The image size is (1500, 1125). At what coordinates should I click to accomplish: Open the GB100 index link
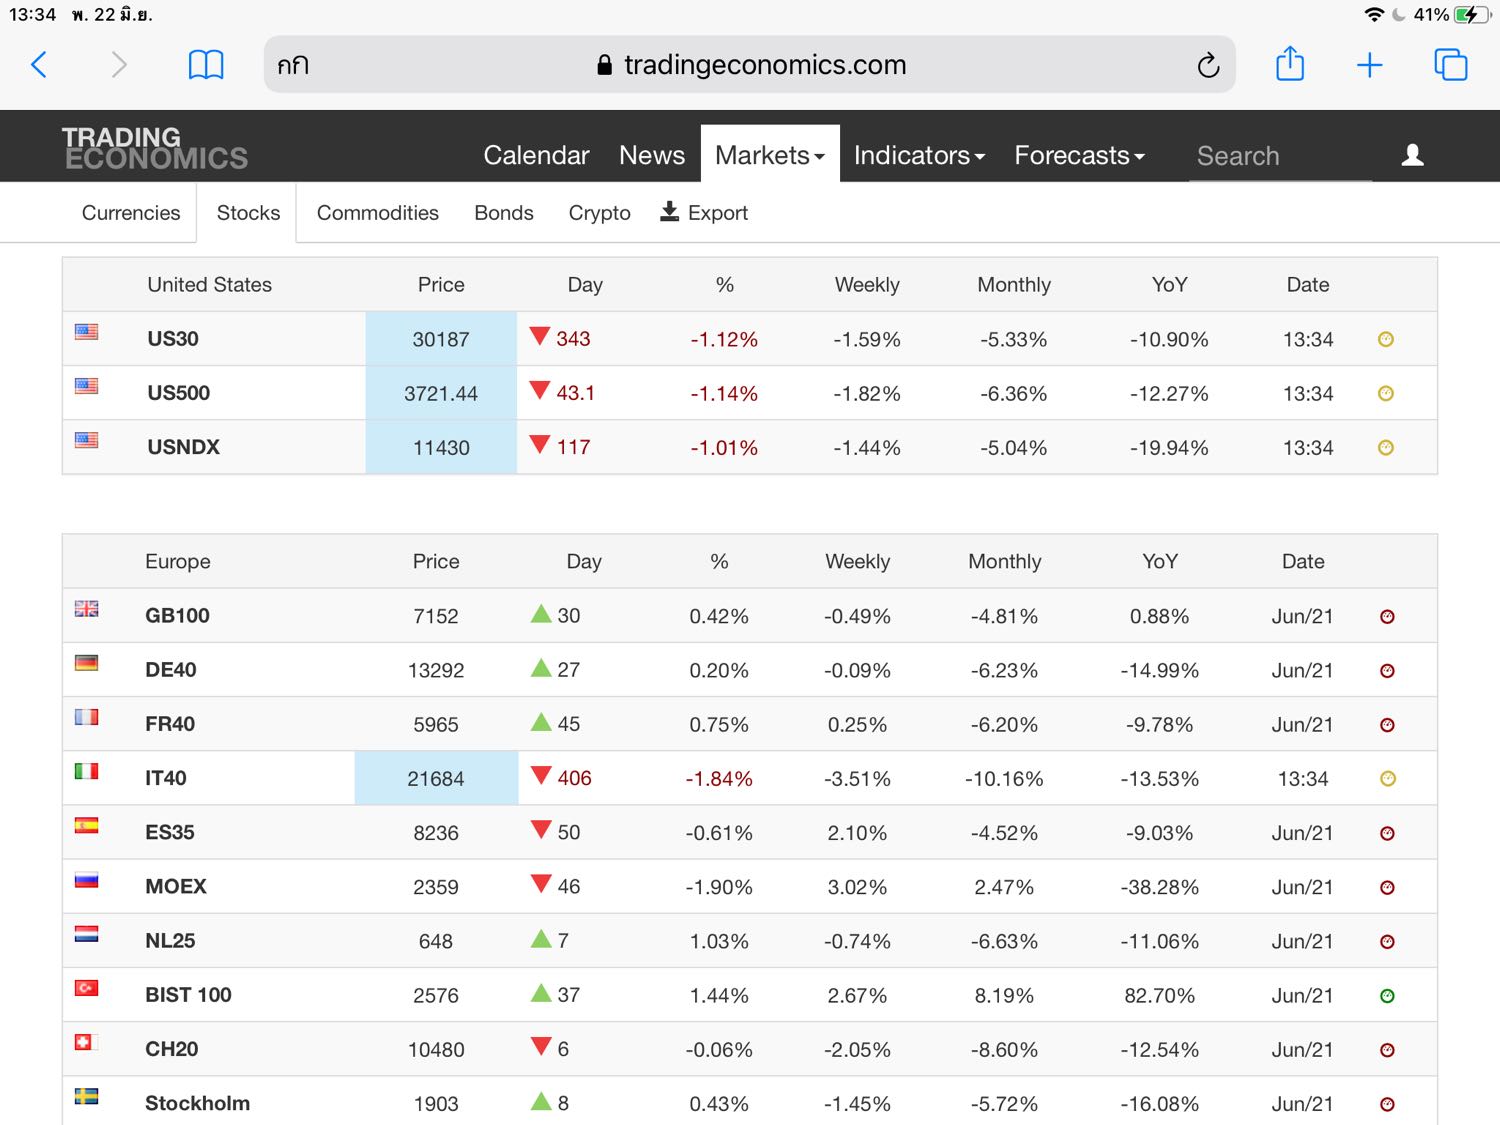tap(177, 616)
